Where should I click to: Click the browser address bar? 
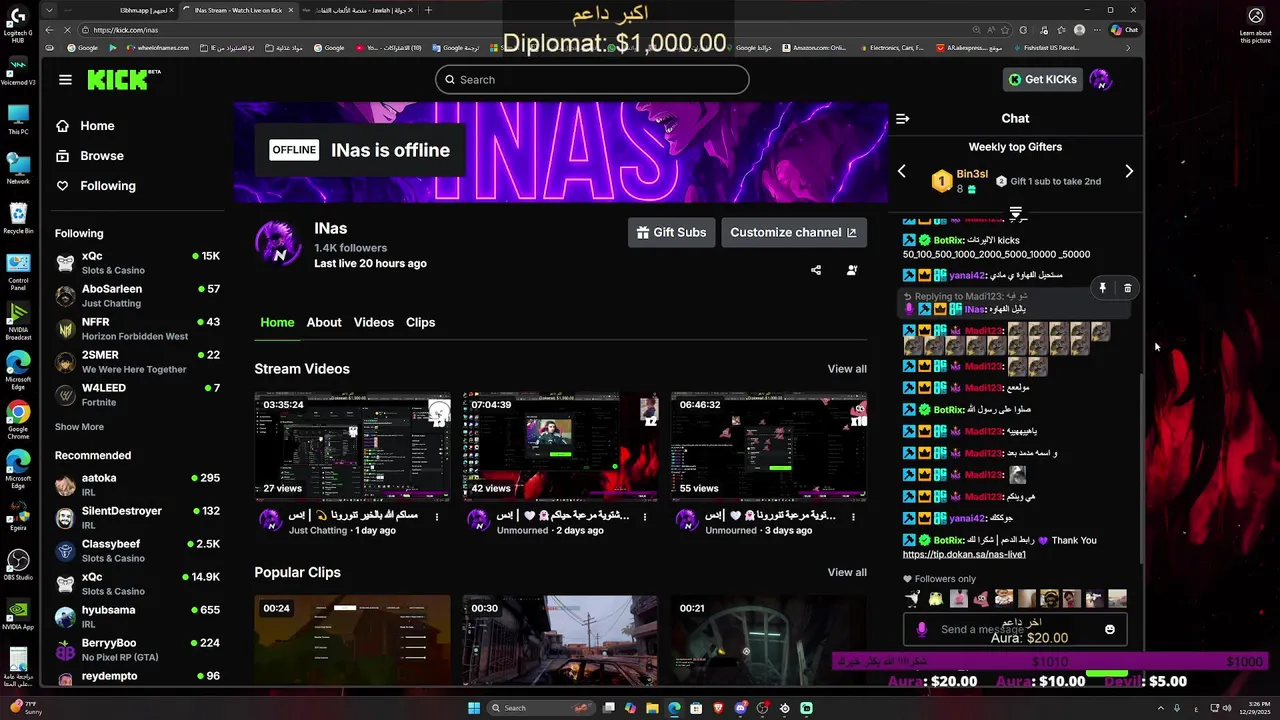pos(520,30)
